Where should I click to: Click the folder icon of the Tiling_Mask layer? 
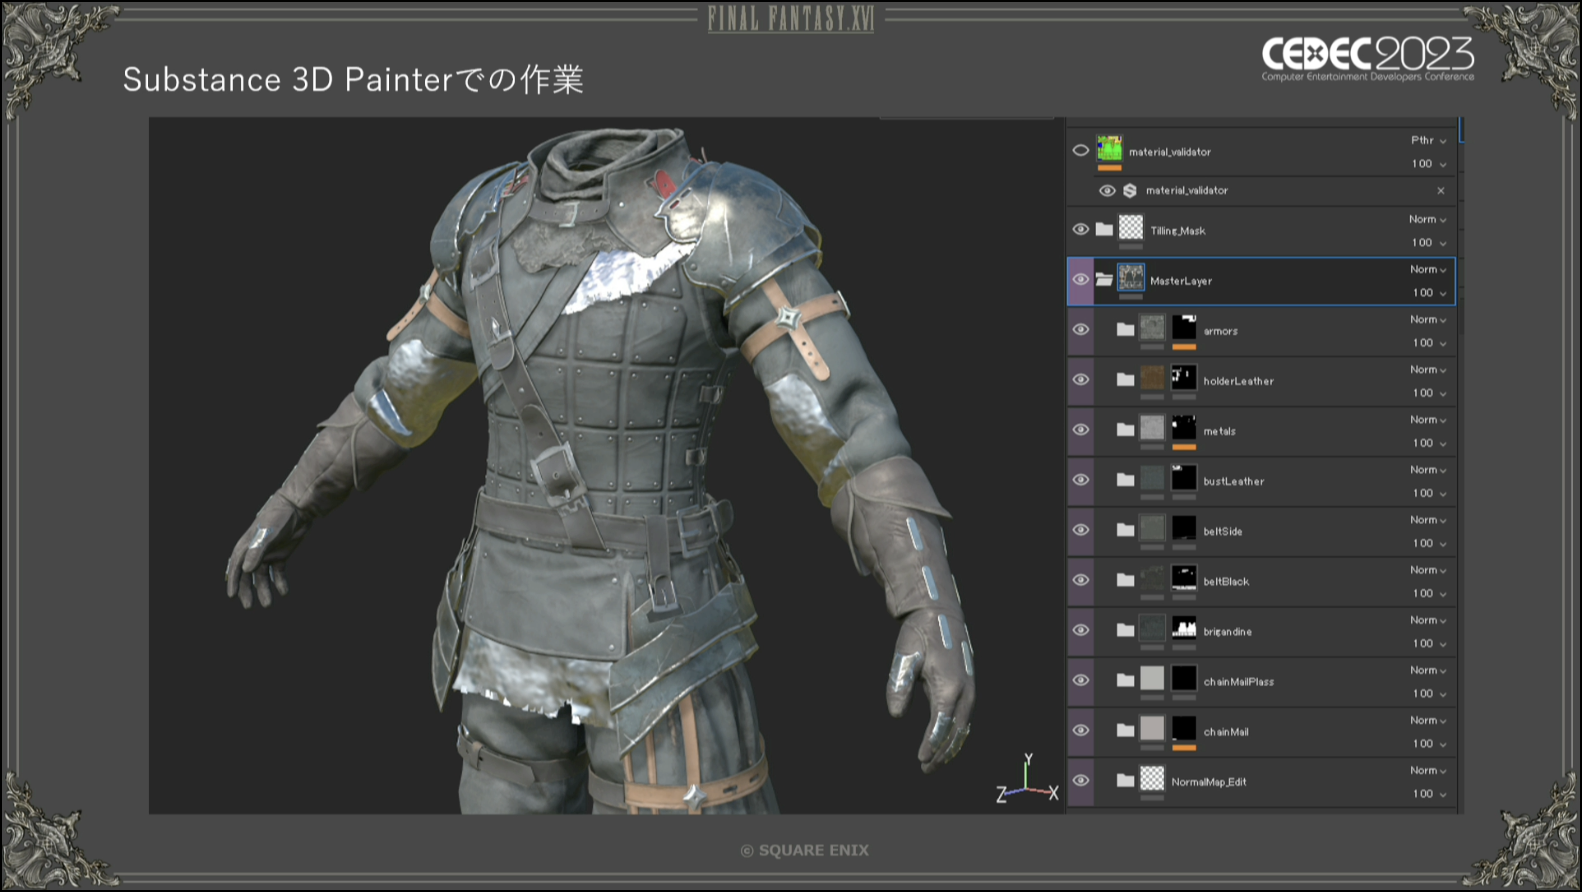(1104, 229)
